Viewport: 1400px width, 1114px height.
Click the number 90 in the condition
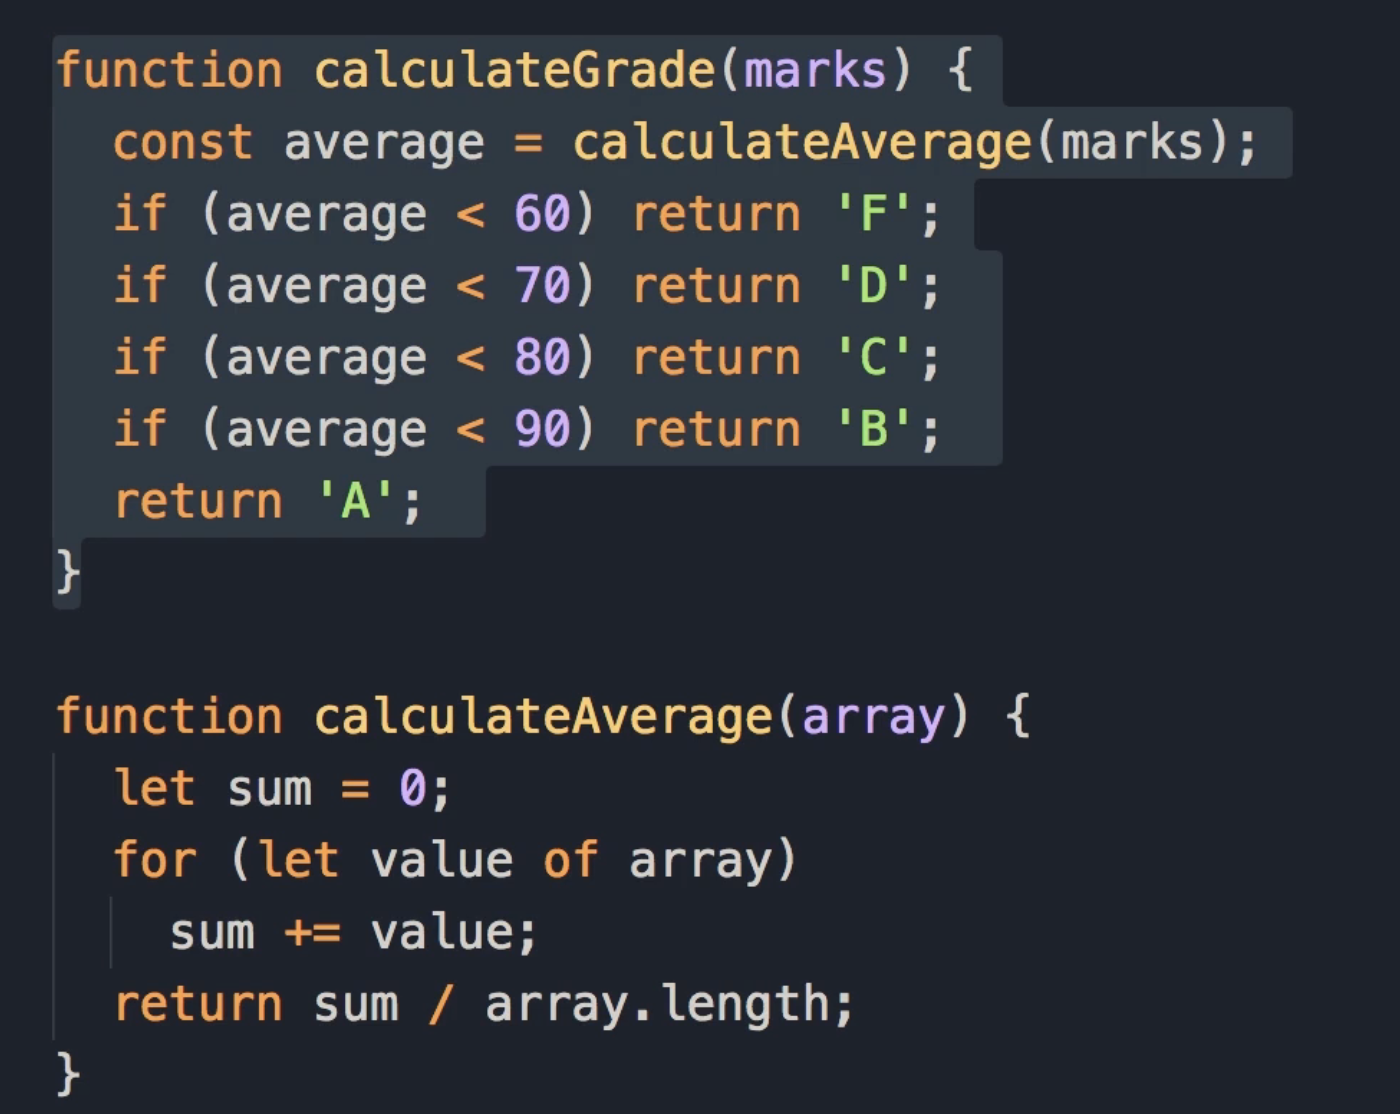pyautogui.click(x=542, y=430)
